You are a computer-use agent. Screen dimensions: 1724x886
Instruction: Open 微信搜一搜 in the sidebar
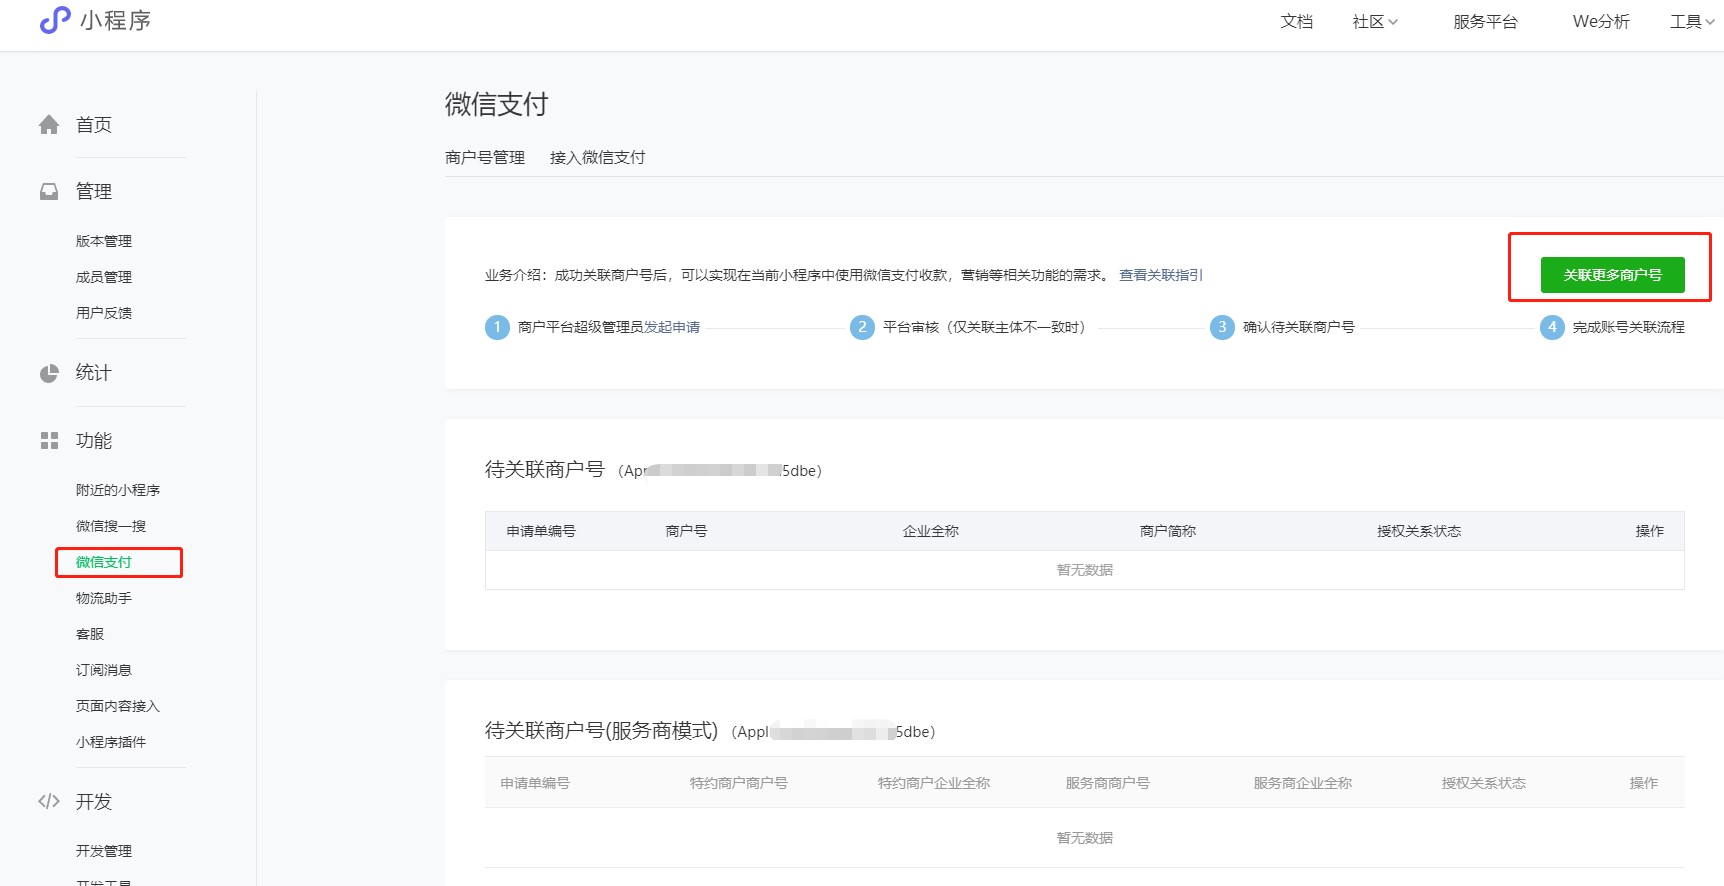(x=111, y=526)
